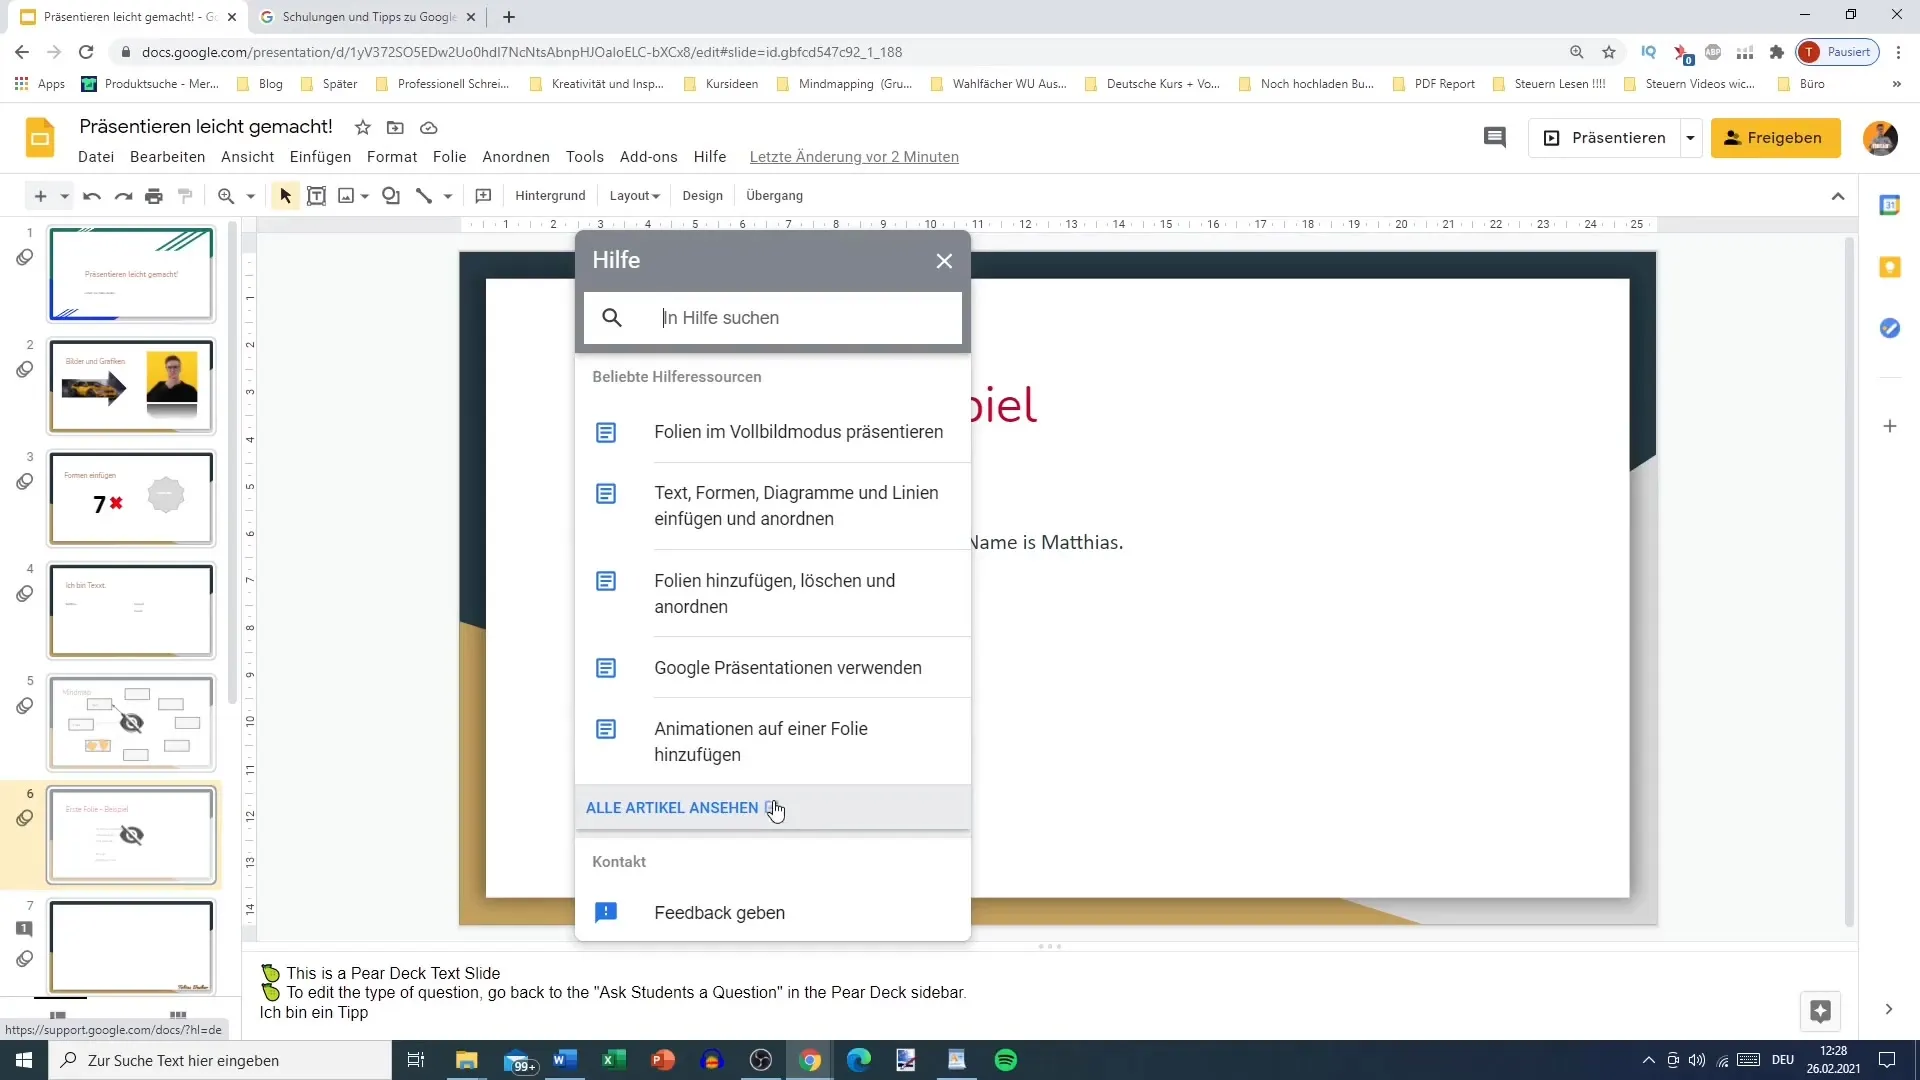The height and width of the screenshot is (1080, 1920).
Task: Select slide 3 thumbnail
Action: pyautogui.click(x=132, y=498)
